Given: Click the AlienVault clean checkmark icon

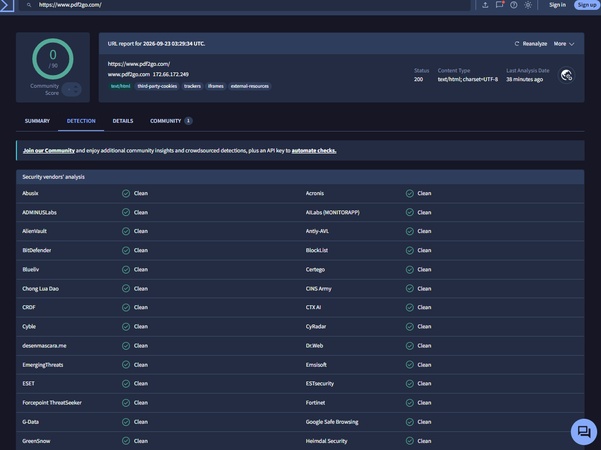Looking at the screenshot, I should (126, 231).
